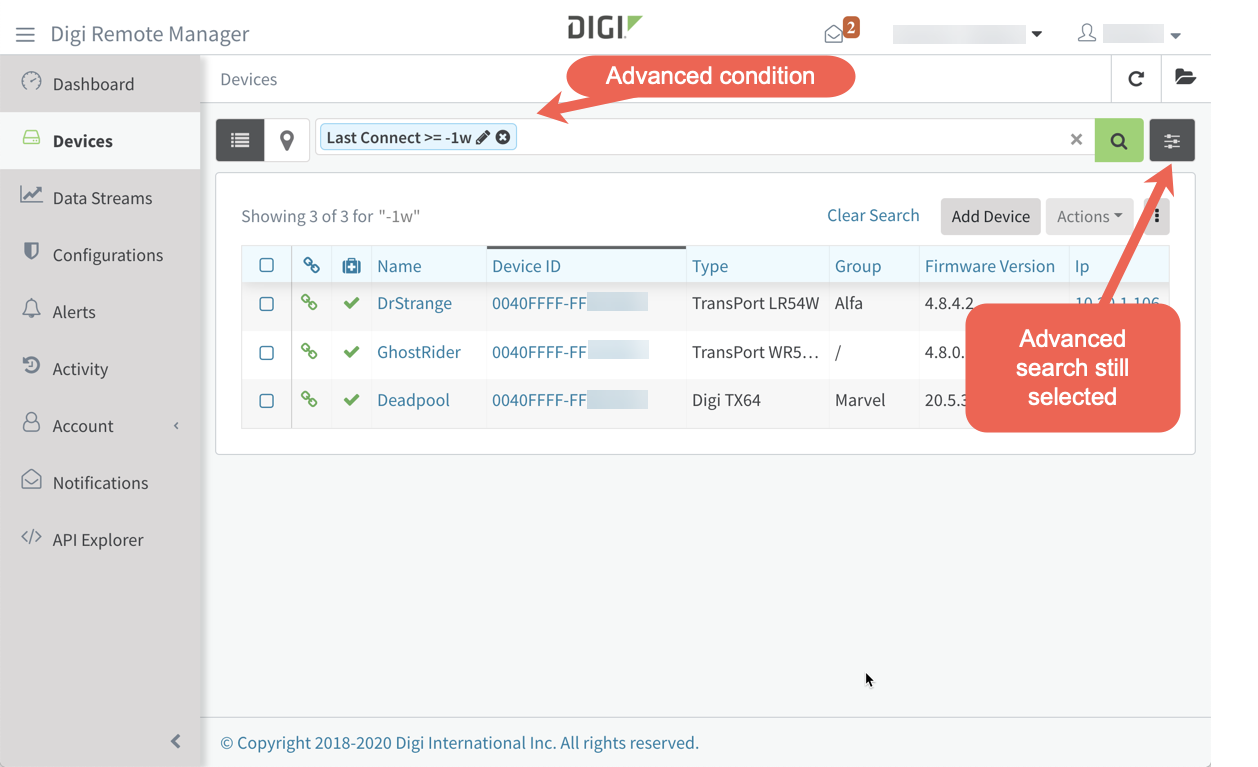This screenshot has height=767, width=1258.
Task: Click the Clear Search link
Action: [873, 215]
